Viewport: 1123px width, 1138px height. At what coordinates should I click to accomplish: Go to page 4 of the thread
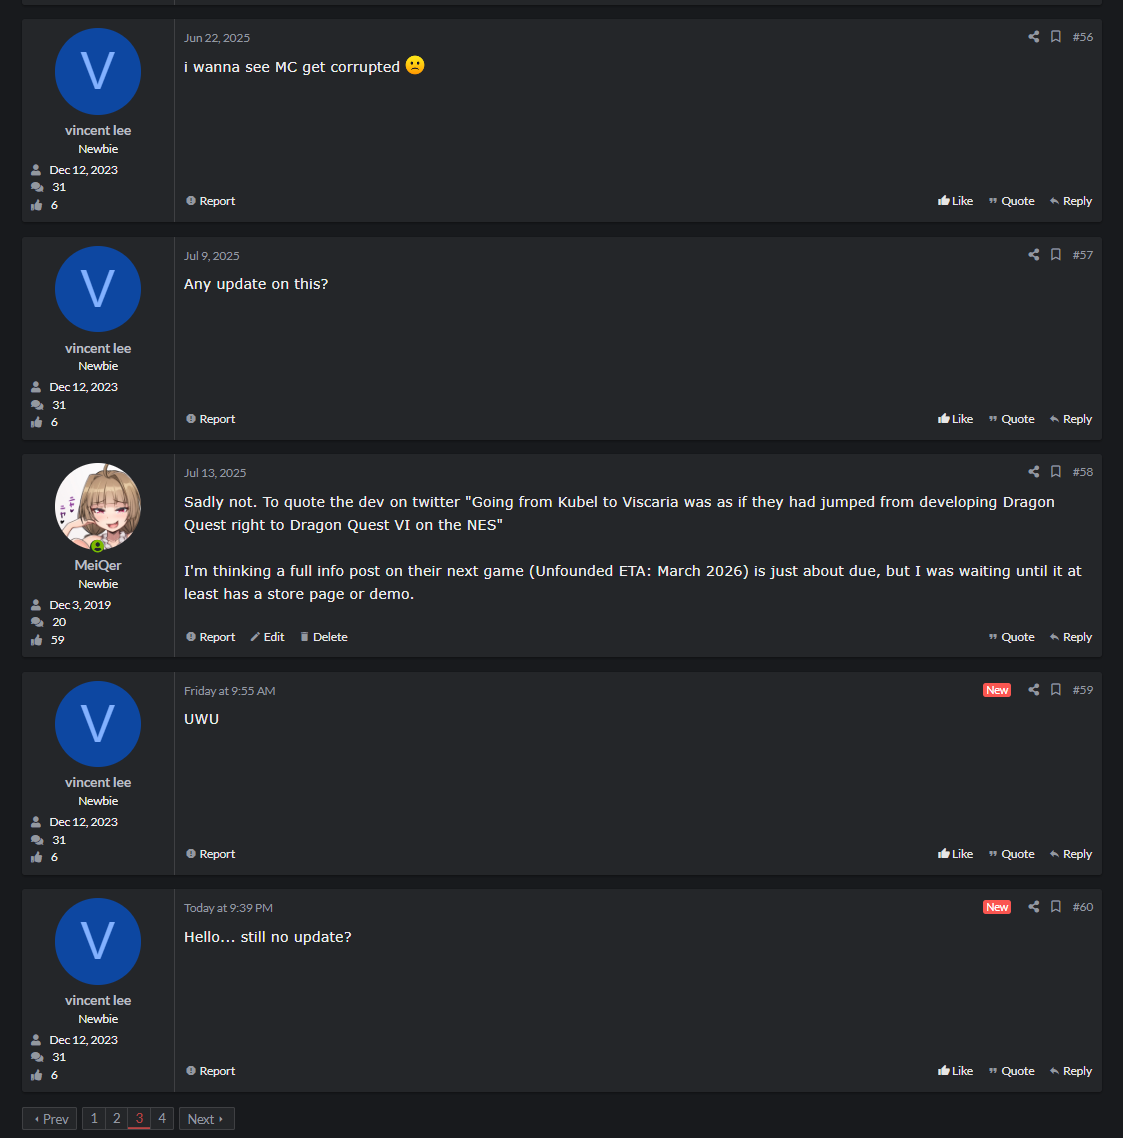point(162,1118)
